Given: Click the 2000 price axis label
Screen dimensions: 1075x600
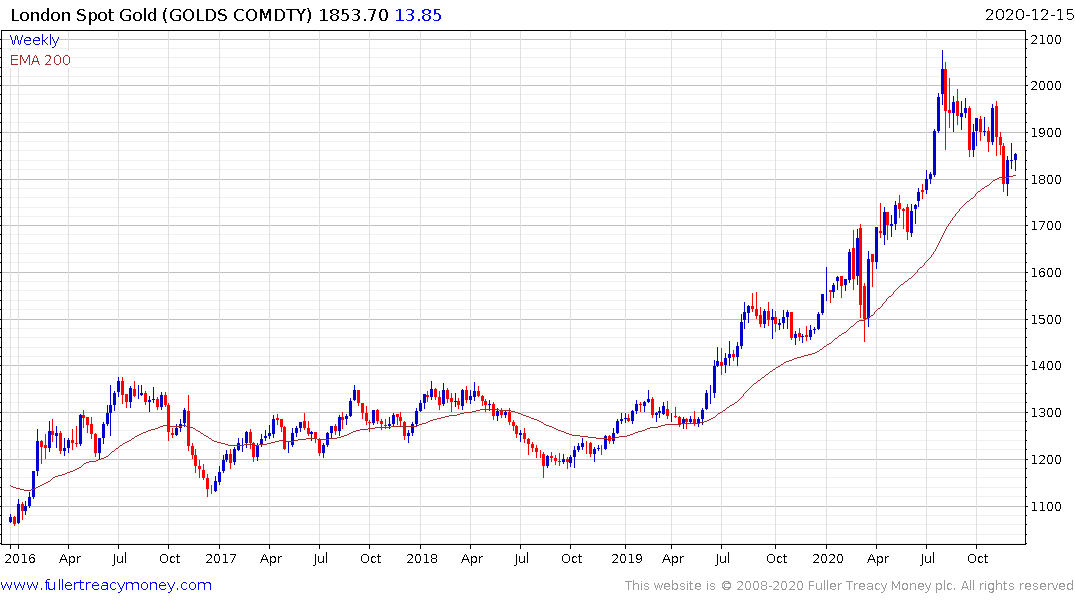Looking at the screenshot, I should (x=1046, y=86).
